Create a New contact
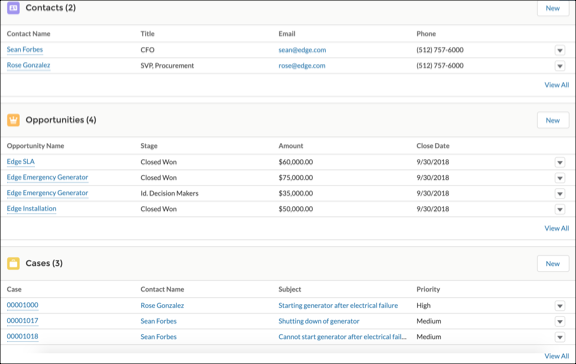The width and height of the screenshot is (576, 364). [x=553, y=8]
